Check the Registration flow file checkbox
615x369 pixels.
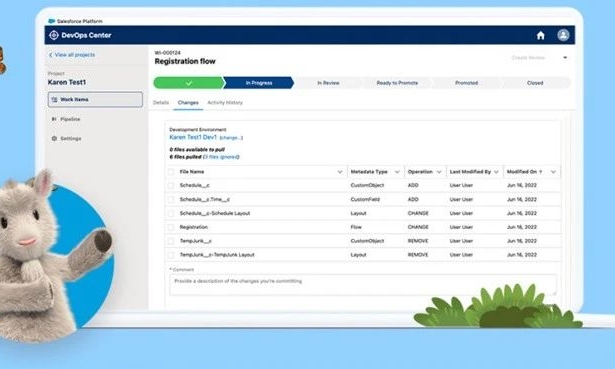click(x=171, y=227)
